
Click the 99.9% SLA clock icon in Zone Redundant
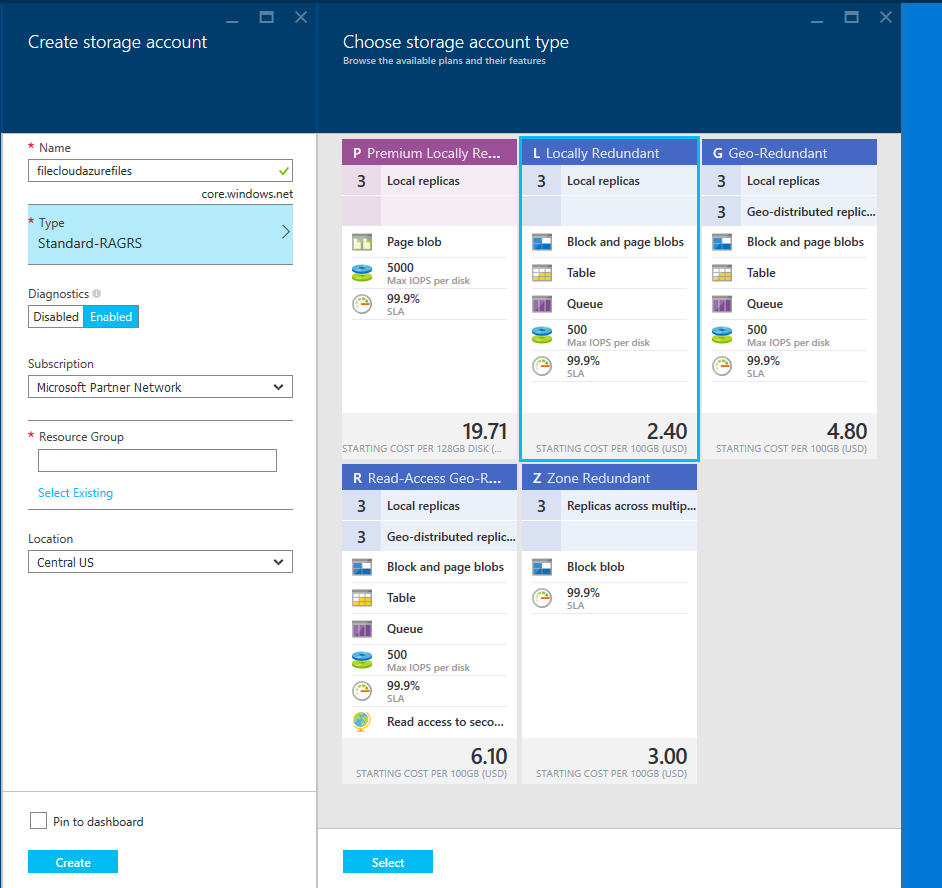coord(541,597)
